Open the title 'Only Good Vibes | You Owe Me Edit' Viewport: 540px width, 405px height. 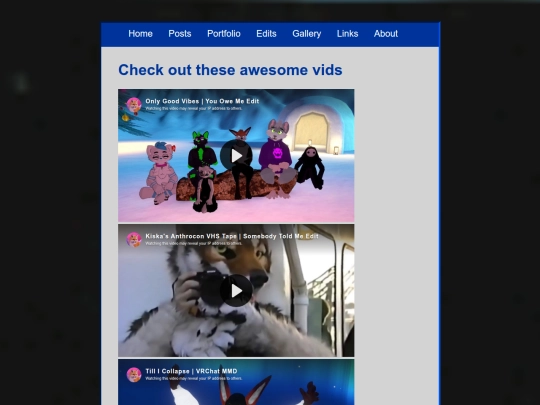pos(202,101)
